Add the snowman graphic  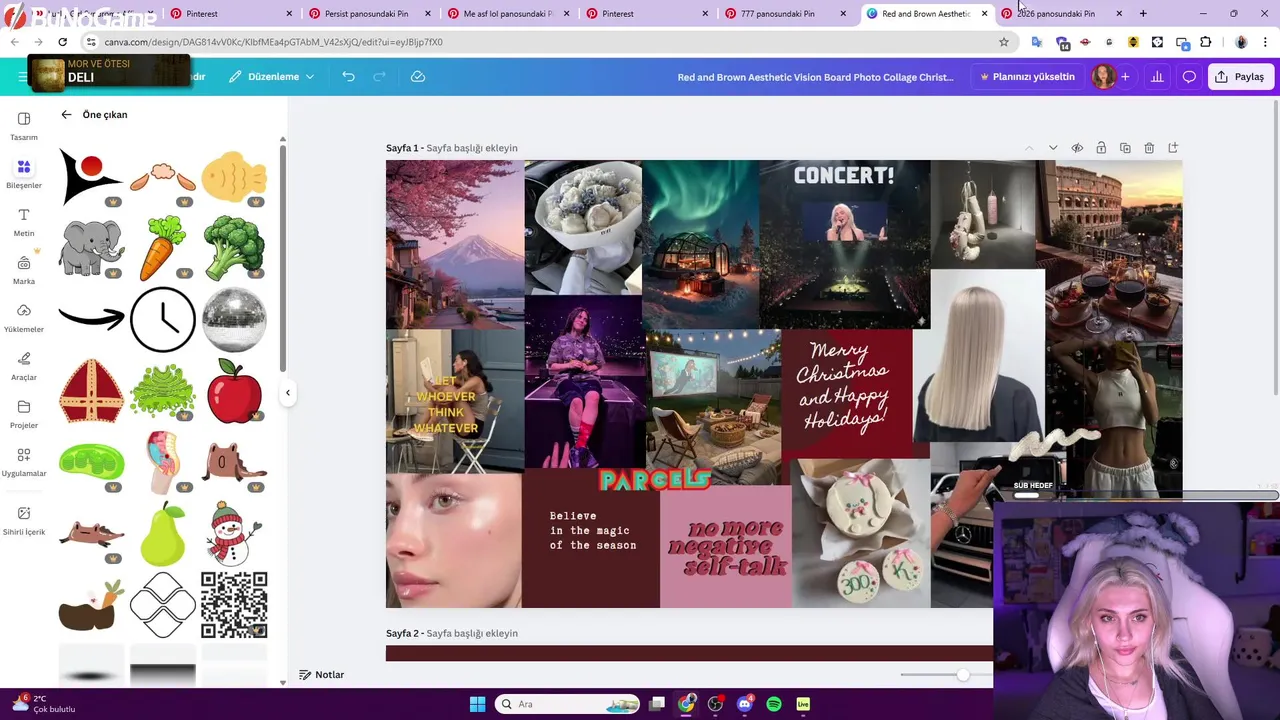click(x=234, y=534)
